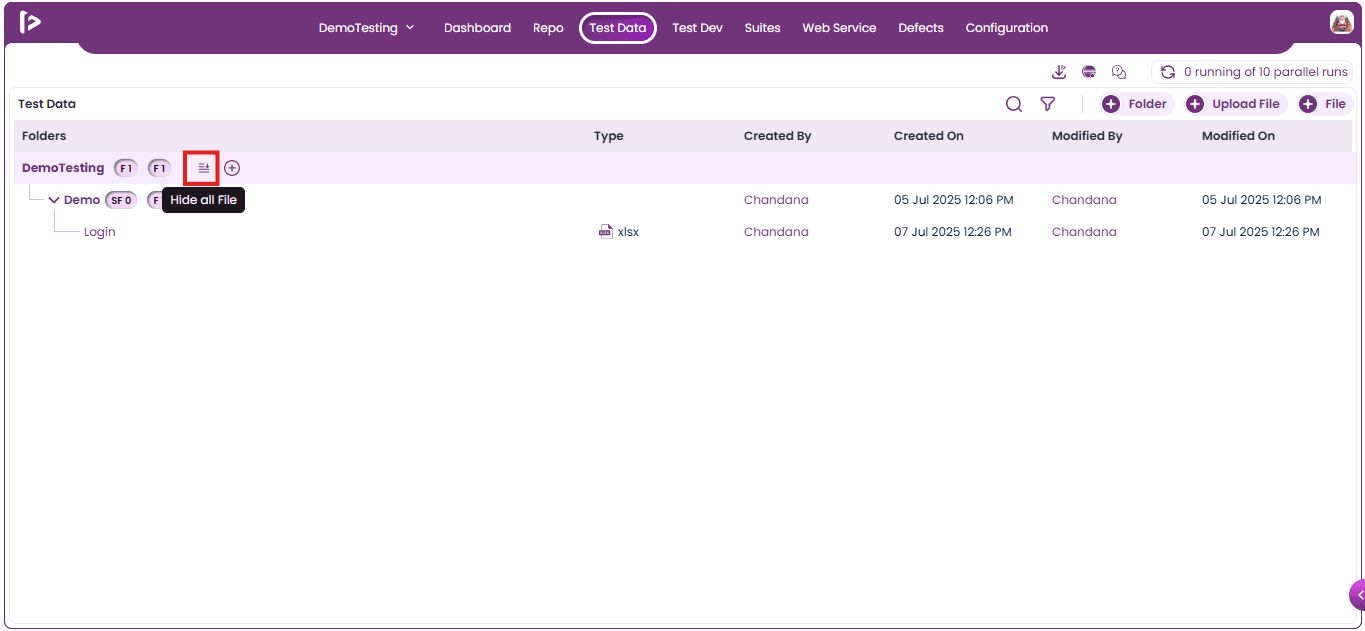The width and height of the screenshot is (1365, 631).
Task: Select the DemoTesting root folder
Action: 63,168
